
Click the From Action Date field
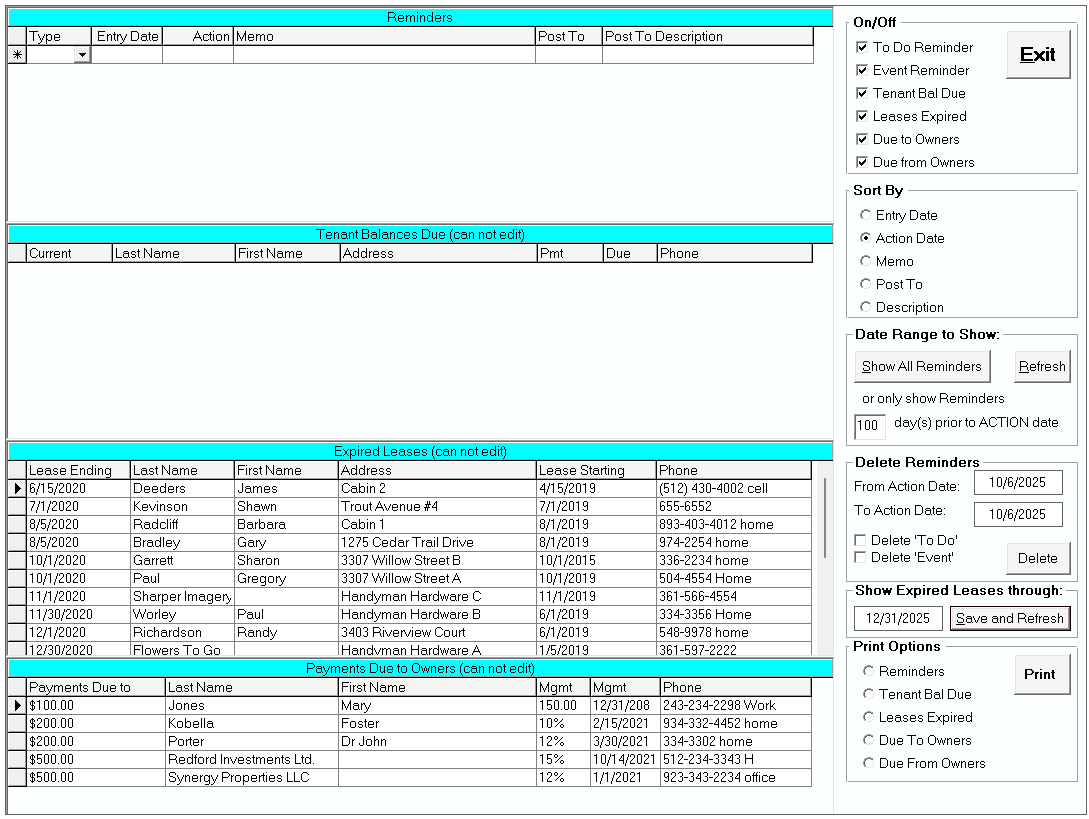coord(1017,482)
